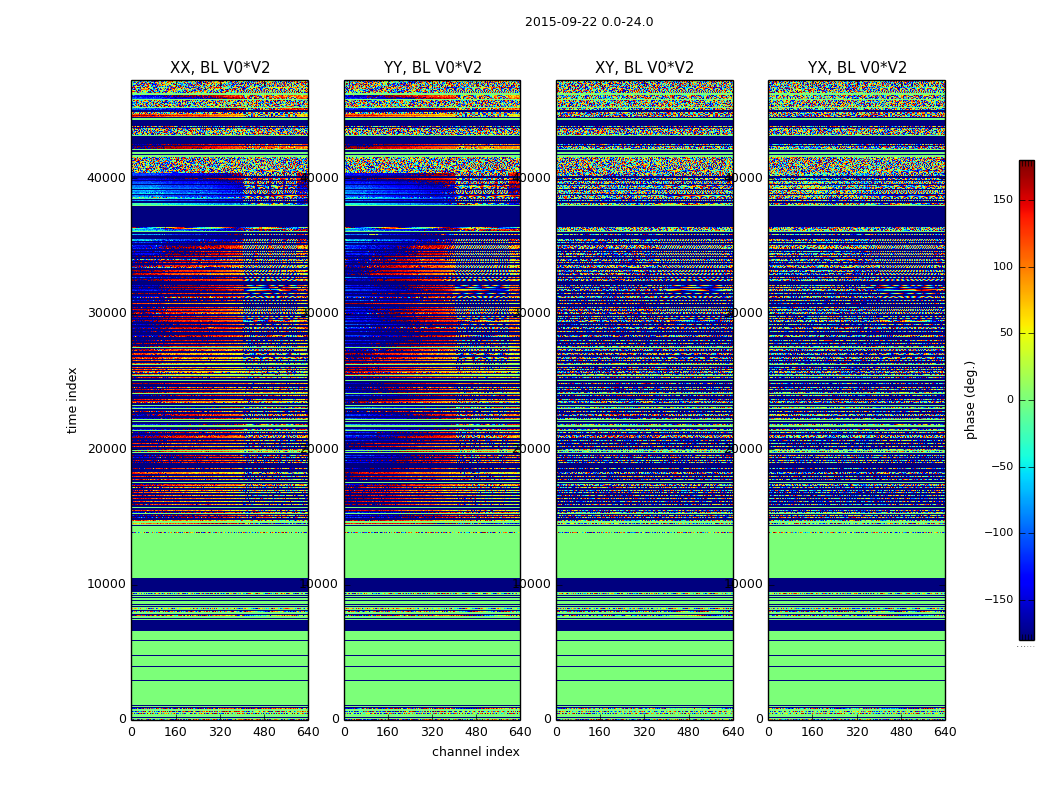The height and width of the screenshot is (800, 1050).
Task: Click the green middle of the colorbar
Action: (x=1026, y=400)
